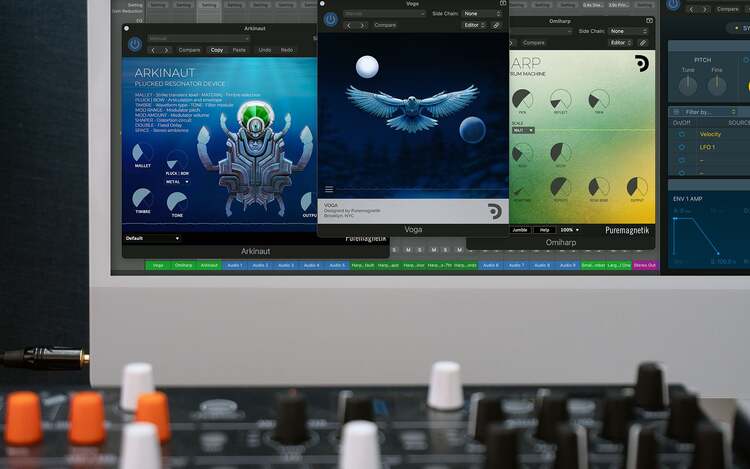The image size is (750, 469).
Task: Go to previous preset in Voga
Action: tap(349, 25)
